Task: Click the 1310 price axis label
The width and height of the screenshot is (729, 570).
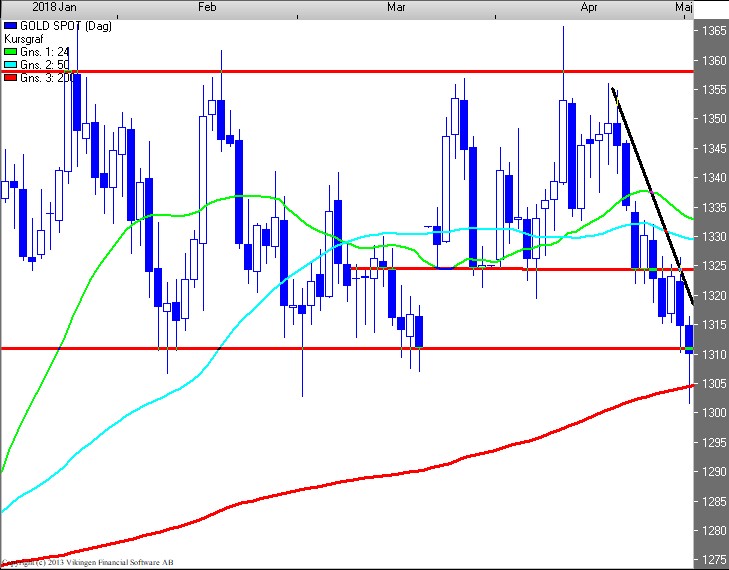Action: tap(714, 354)
